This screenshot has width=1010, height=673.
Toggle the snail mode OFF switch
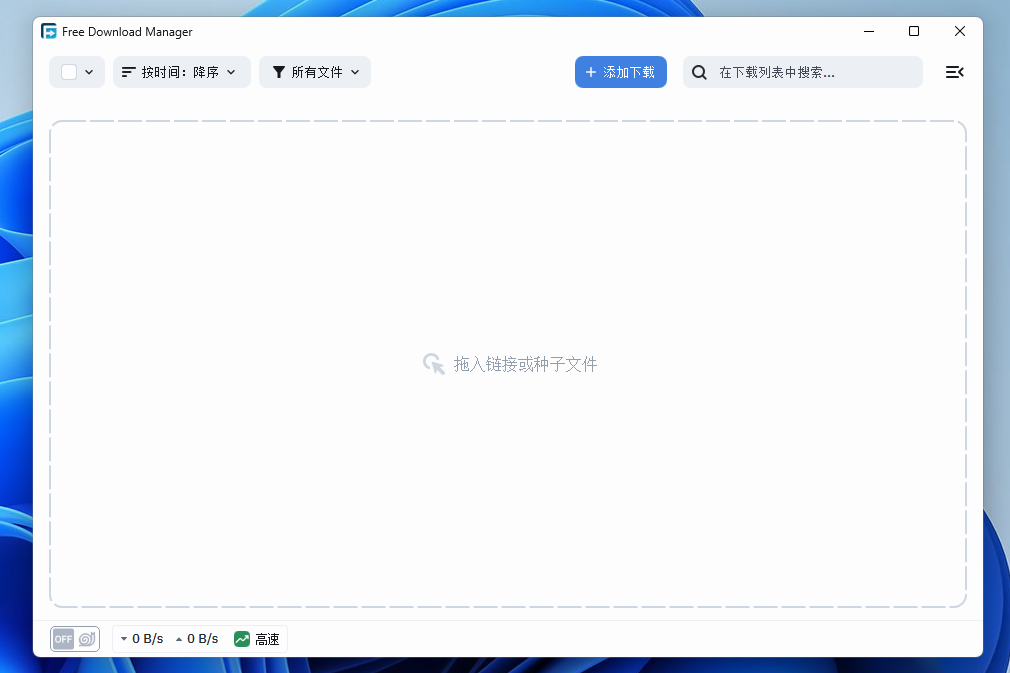[64, 639]
